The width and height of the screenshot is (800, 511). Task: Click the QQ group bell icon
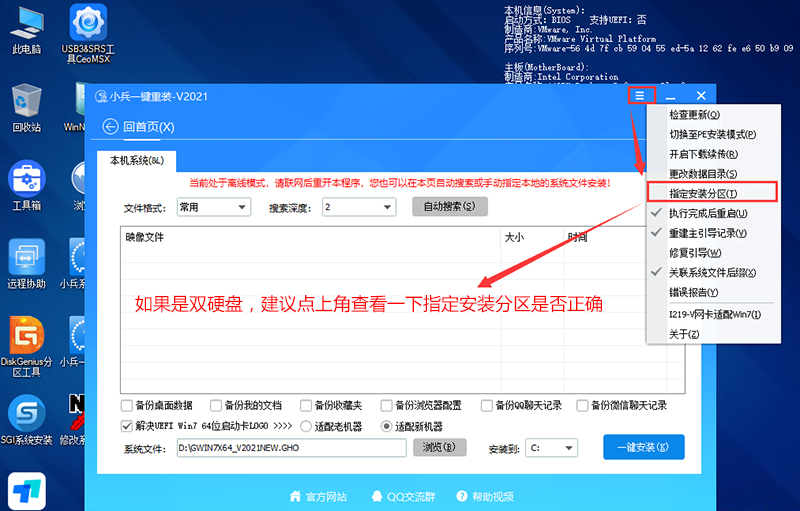(x=377, y=496)
